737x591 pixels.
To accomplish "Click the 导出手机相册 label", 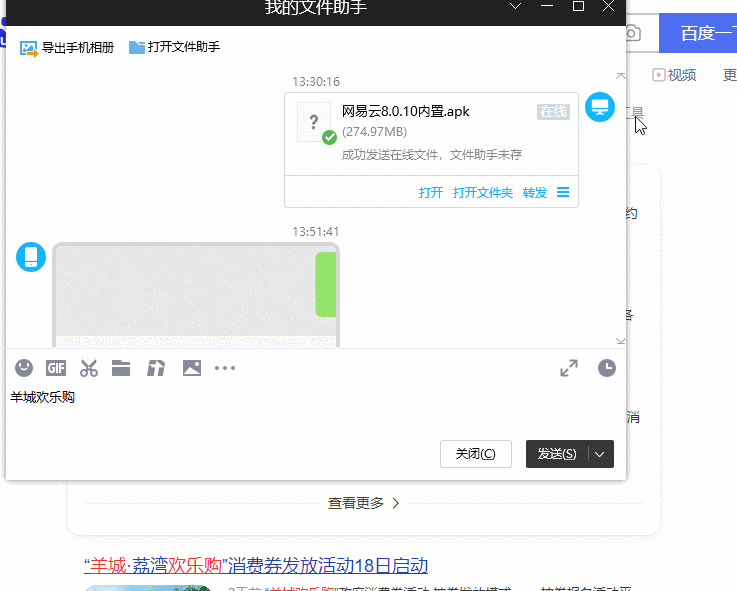I will [x=78, y=47].
